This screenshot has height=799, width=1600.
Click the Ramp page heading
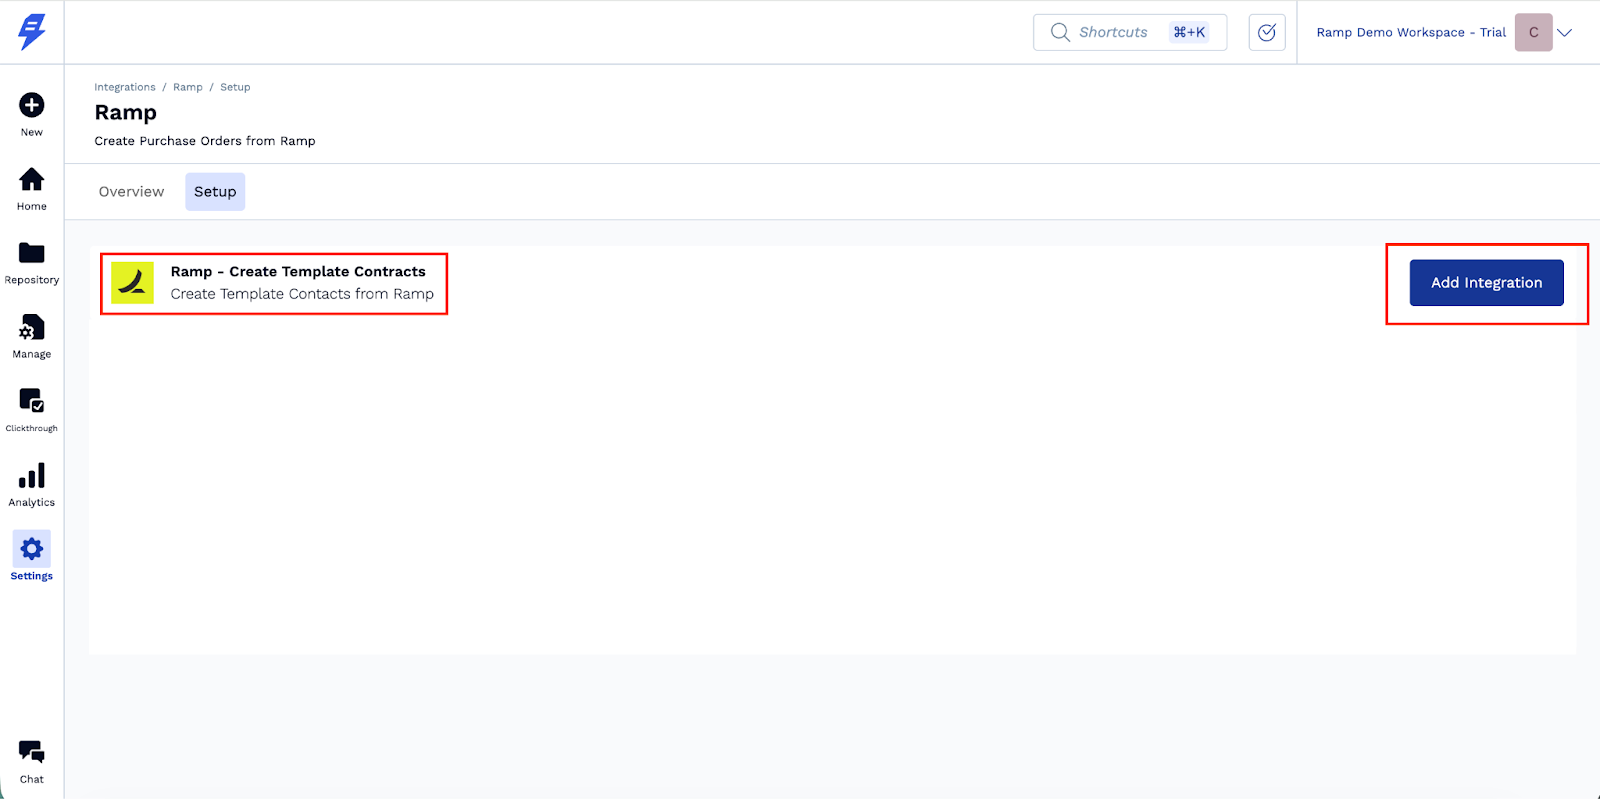pos(126,113)
